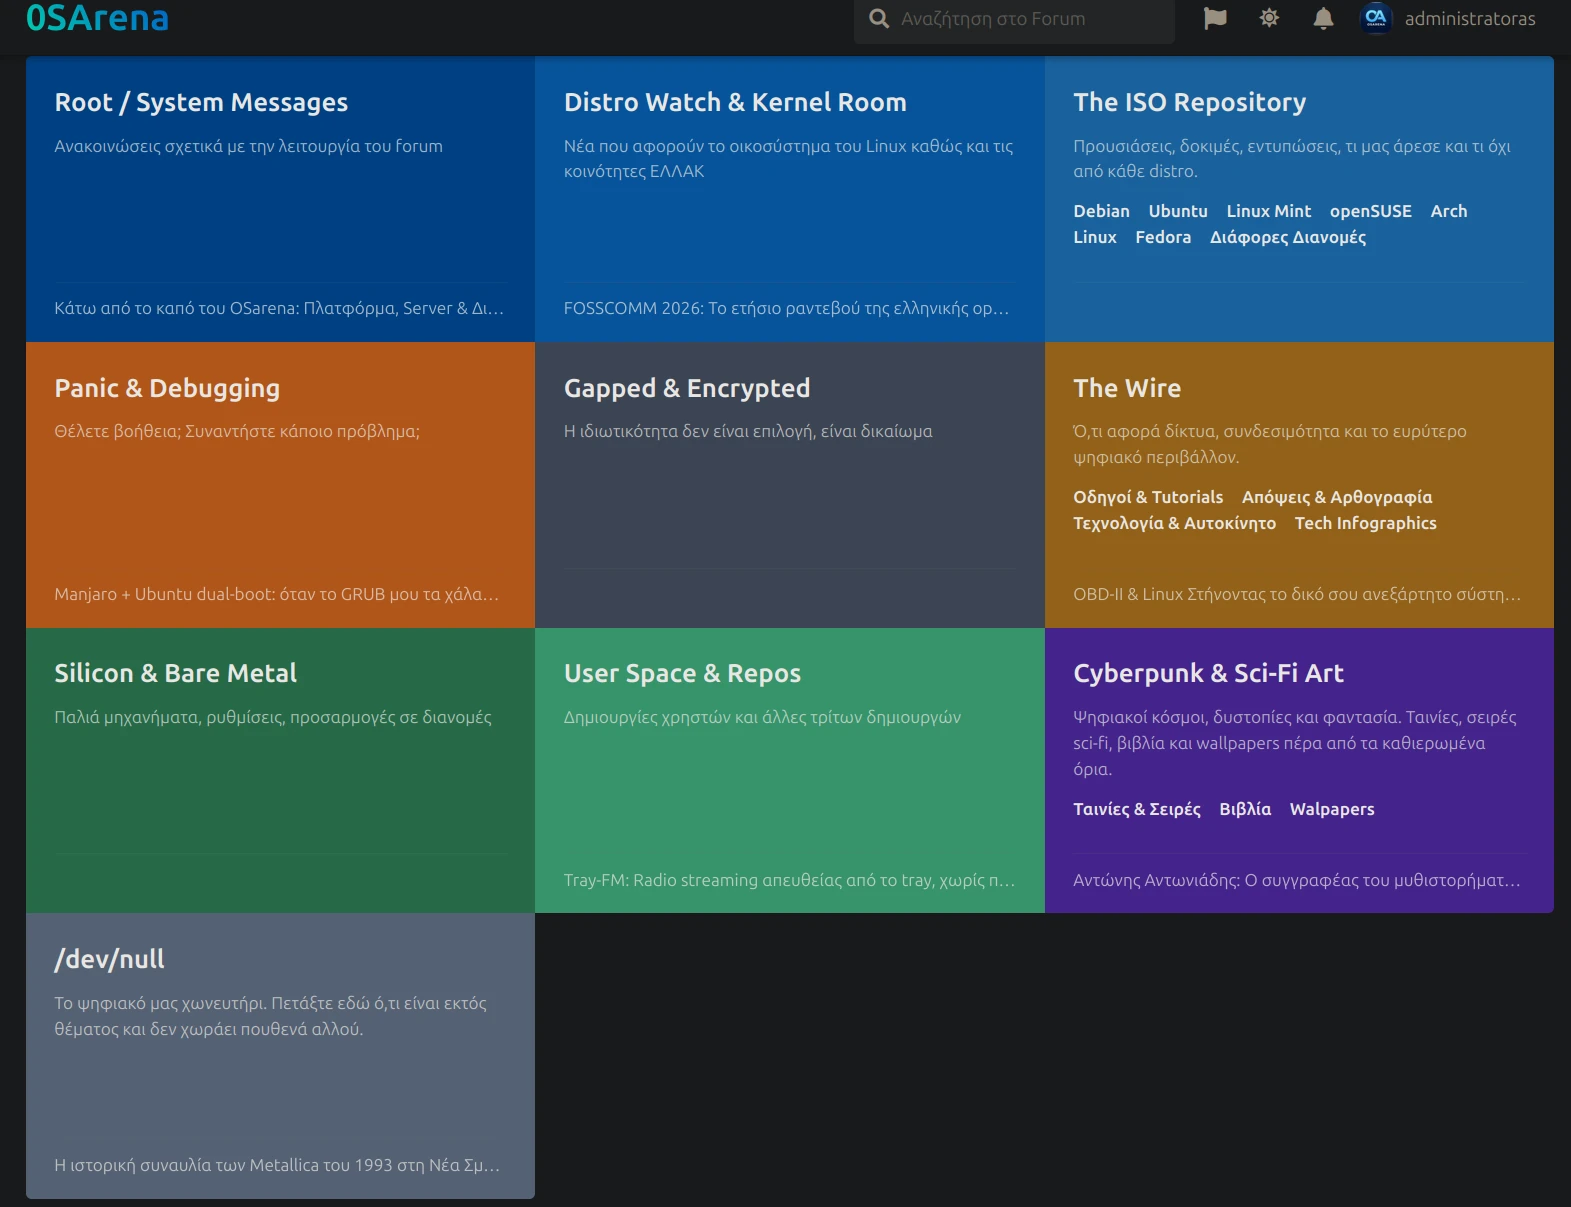Viewport: 1571px width, 1207px height.
Task: Open the Απόψεις & Αρθογραφία subforum
Action: pos(1337,497)
